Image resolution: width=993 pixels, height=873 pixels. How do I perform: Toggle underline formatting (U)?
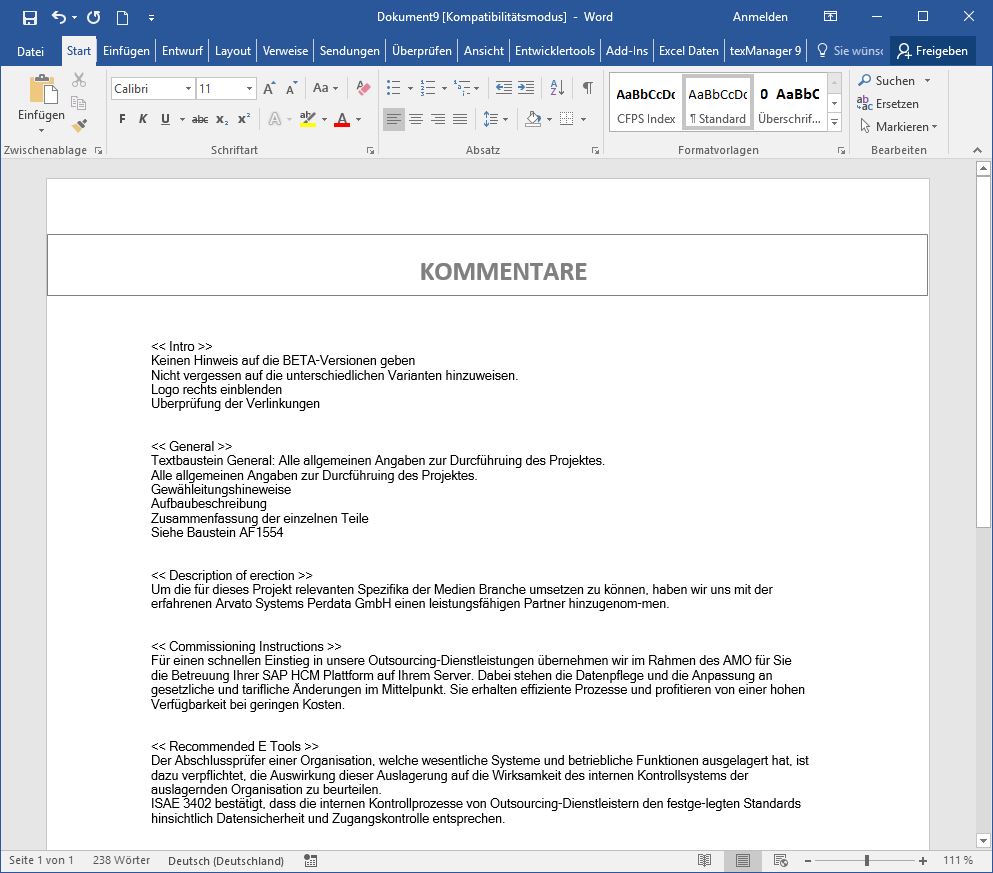click(x=165, y=119)
